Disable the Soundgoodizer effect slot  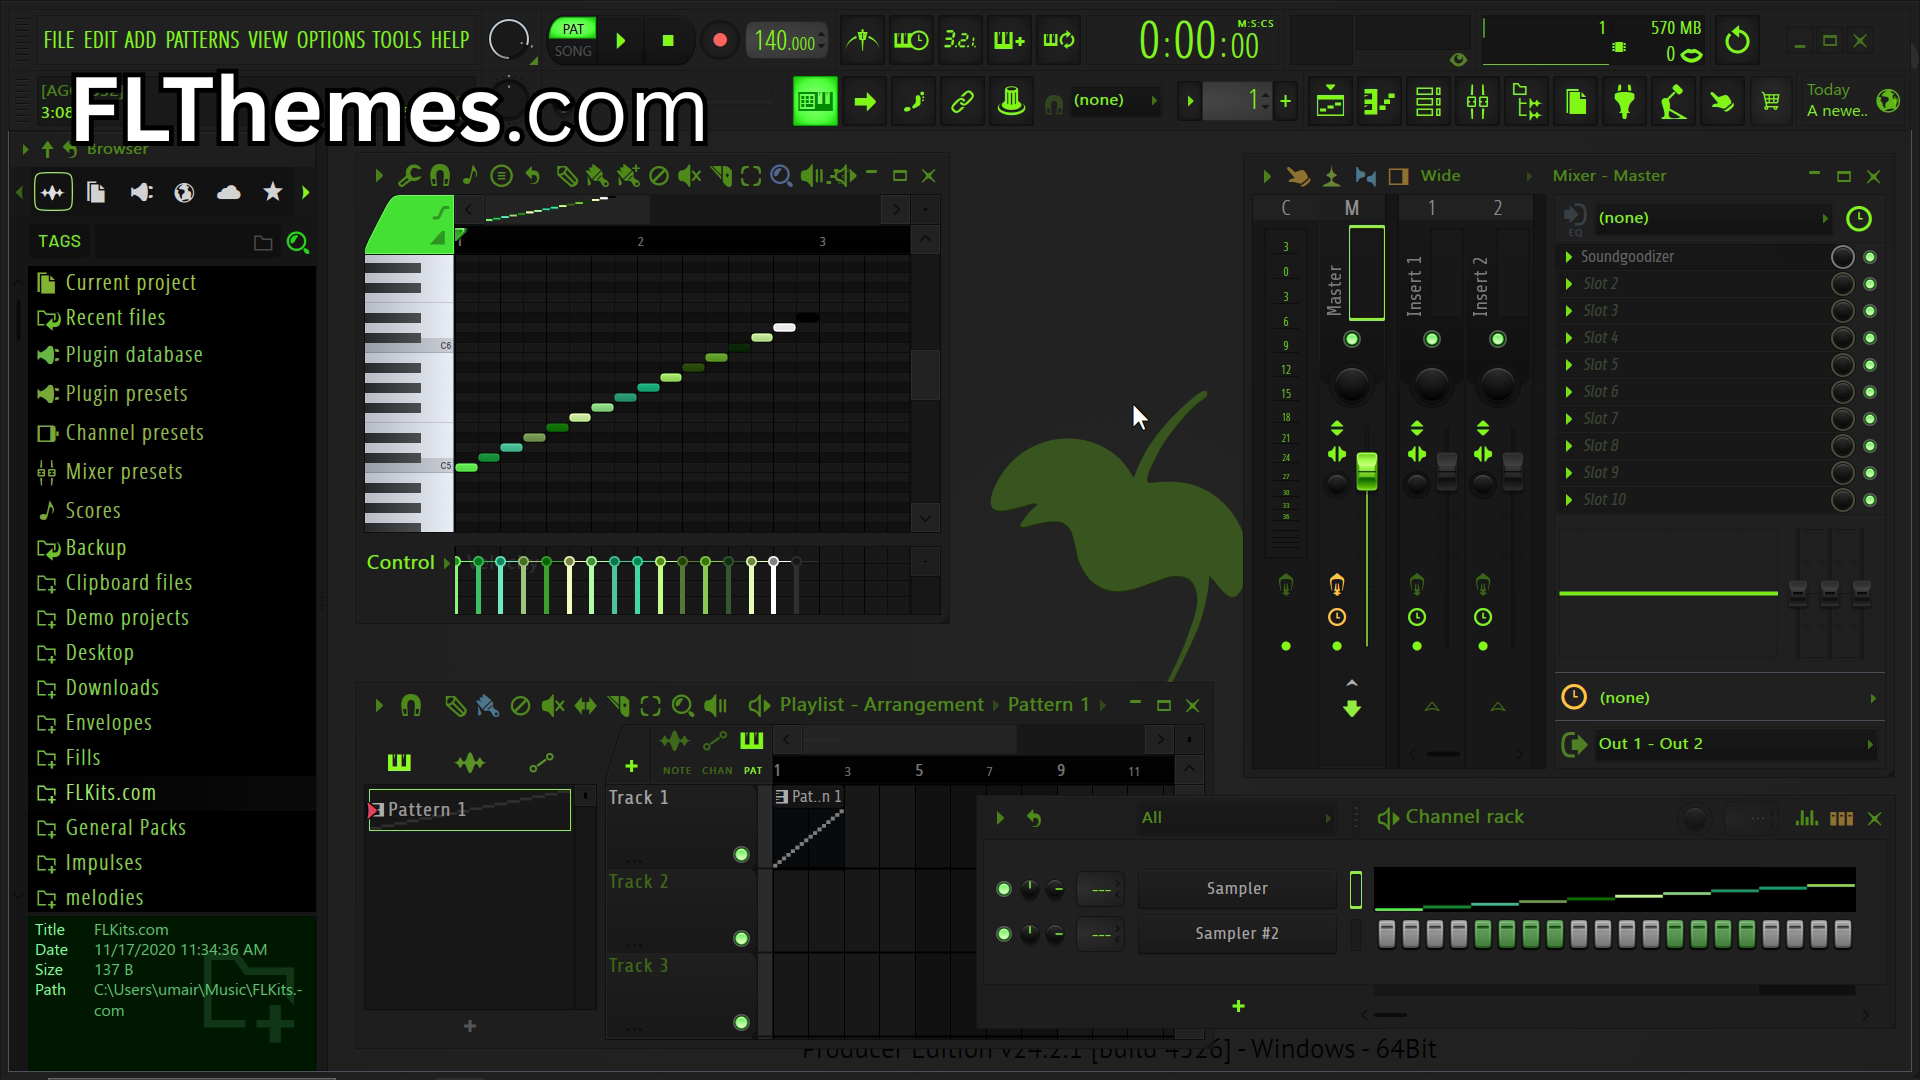click(1870, 257)
